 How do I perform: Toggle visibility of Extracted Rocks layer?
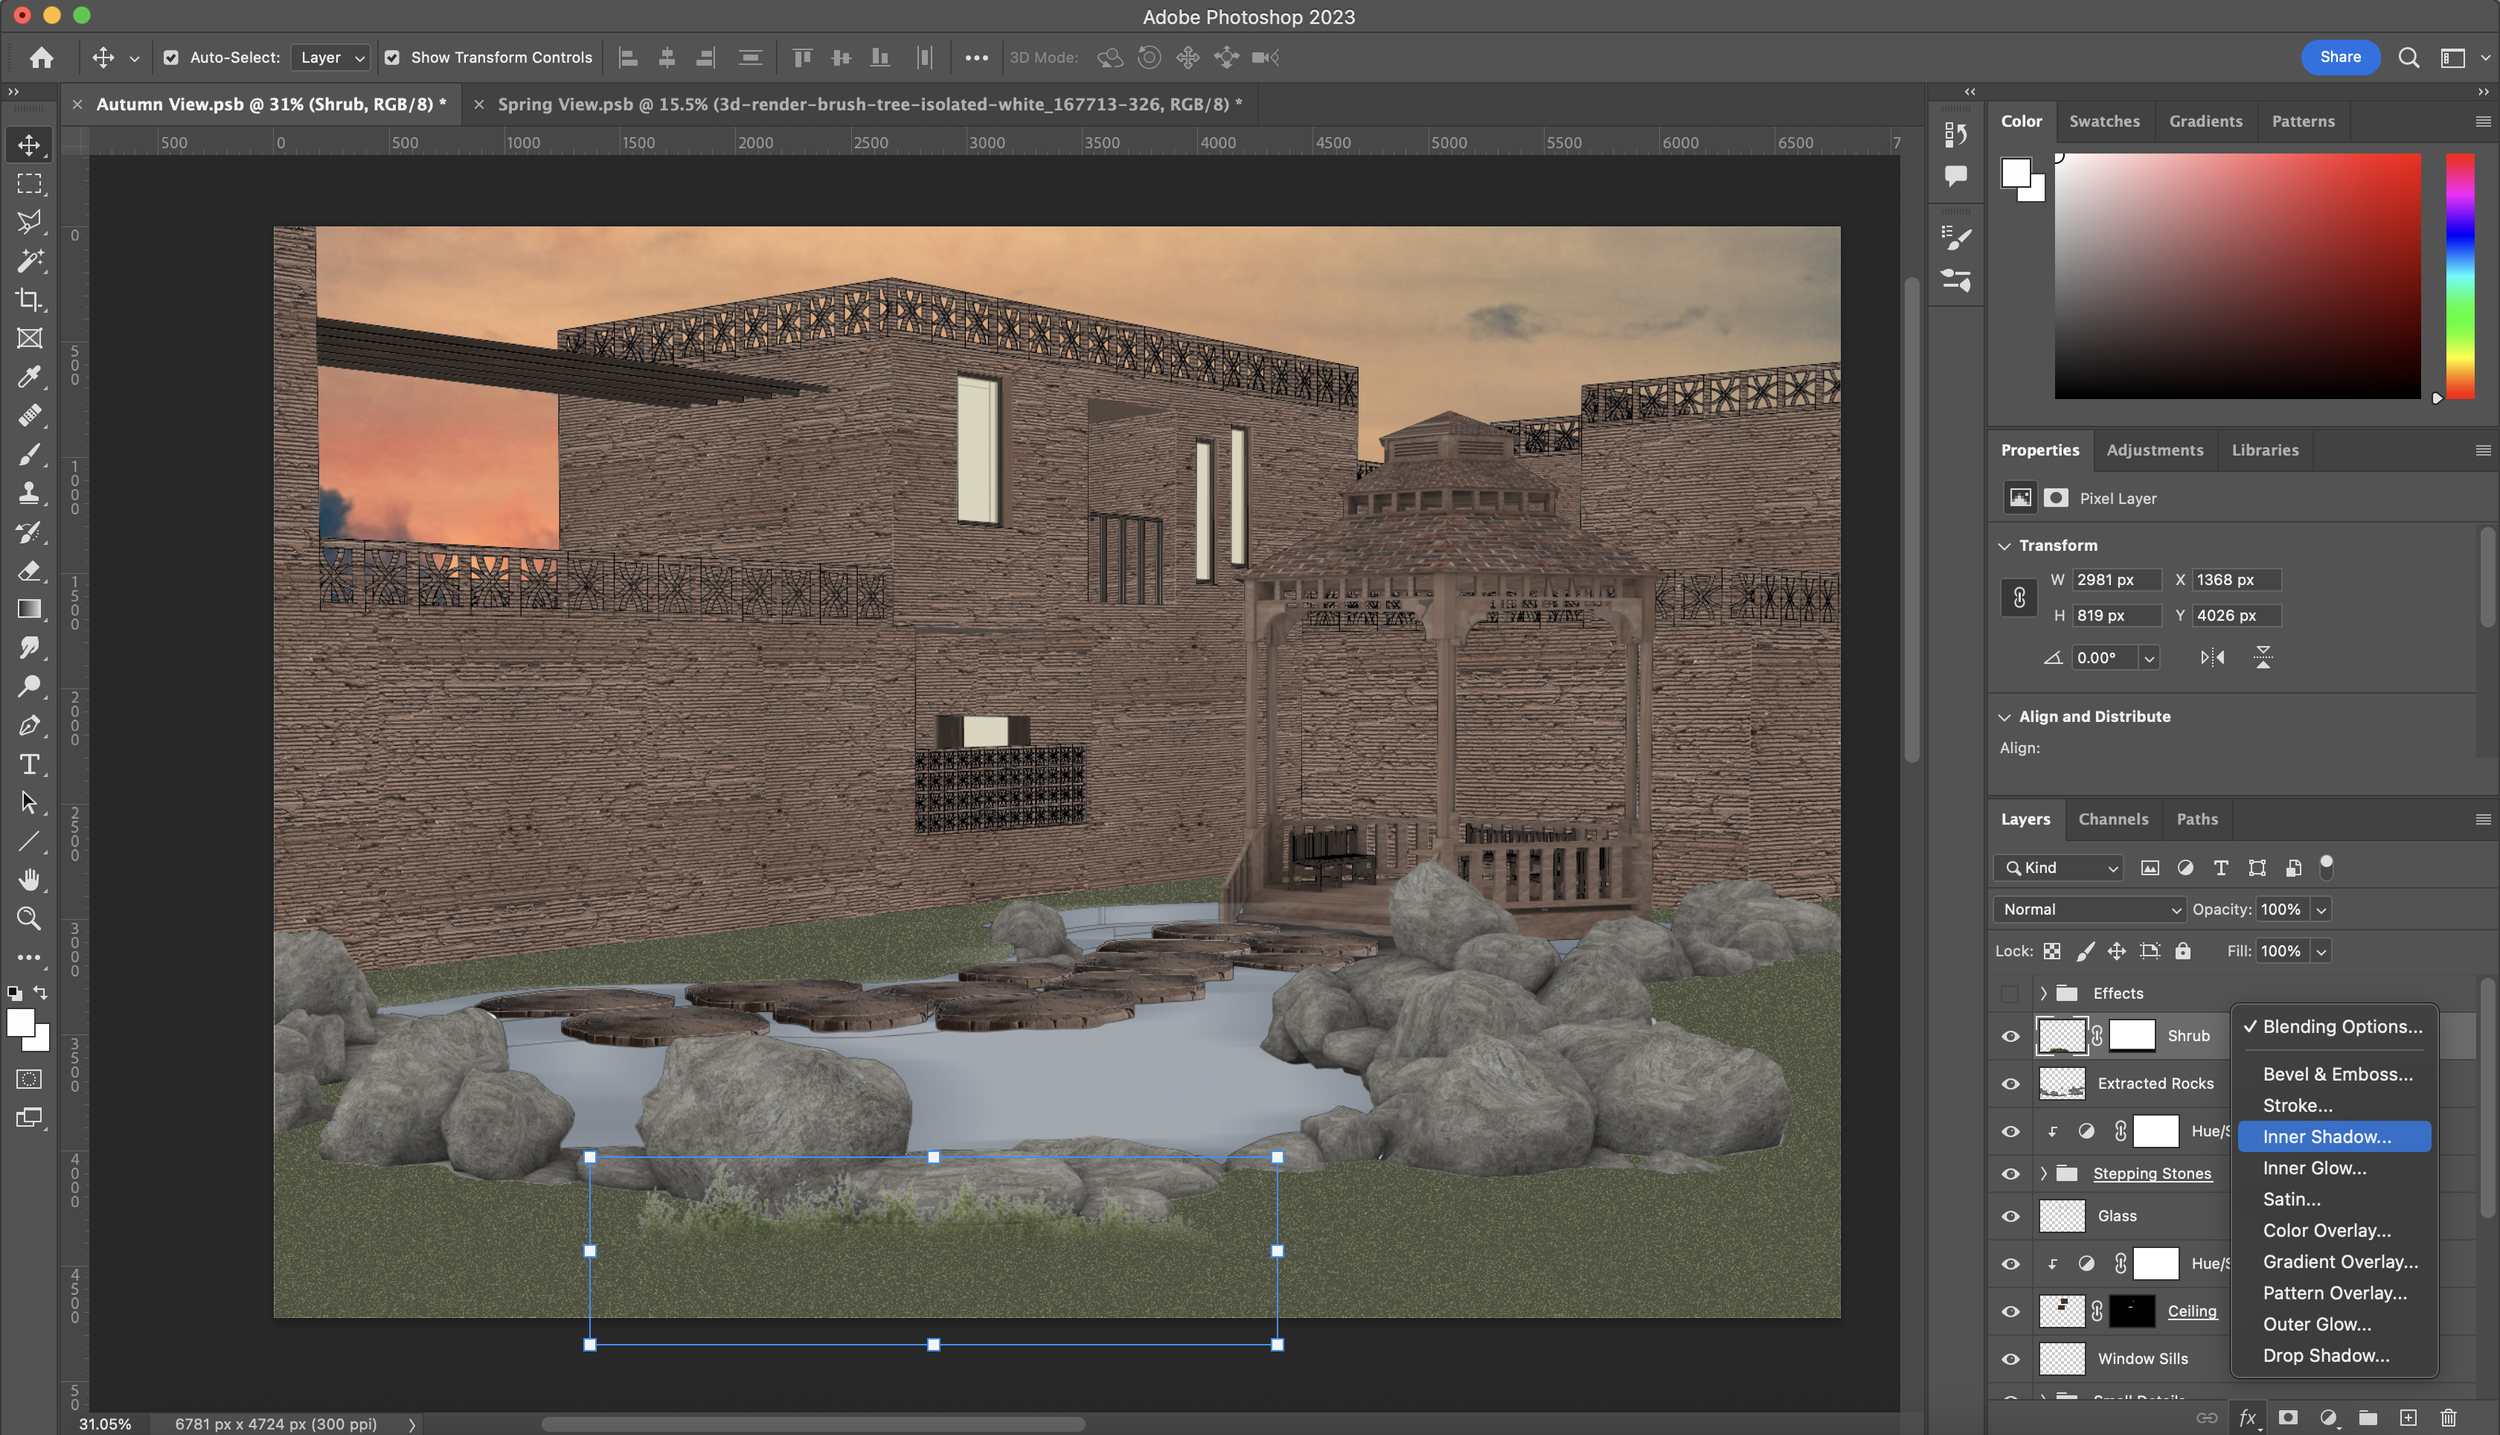pos(2011,1083)
